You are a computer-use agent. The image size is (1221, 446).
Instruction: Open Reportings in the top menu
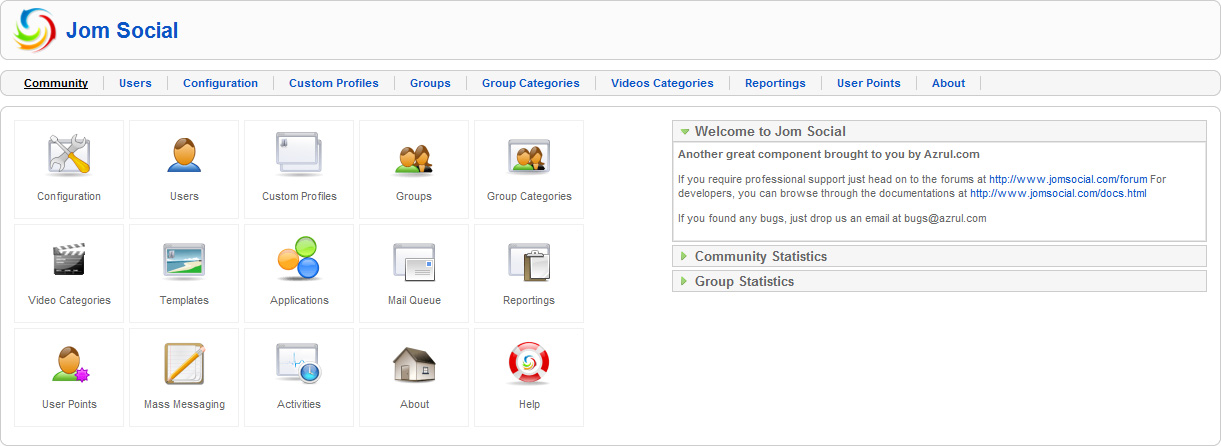click(x=775, y=83)
